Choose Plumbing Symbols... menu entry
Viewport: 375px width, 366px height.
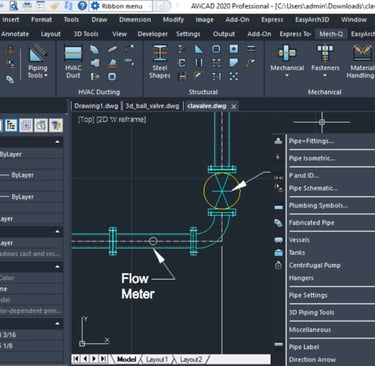point(318,206)
